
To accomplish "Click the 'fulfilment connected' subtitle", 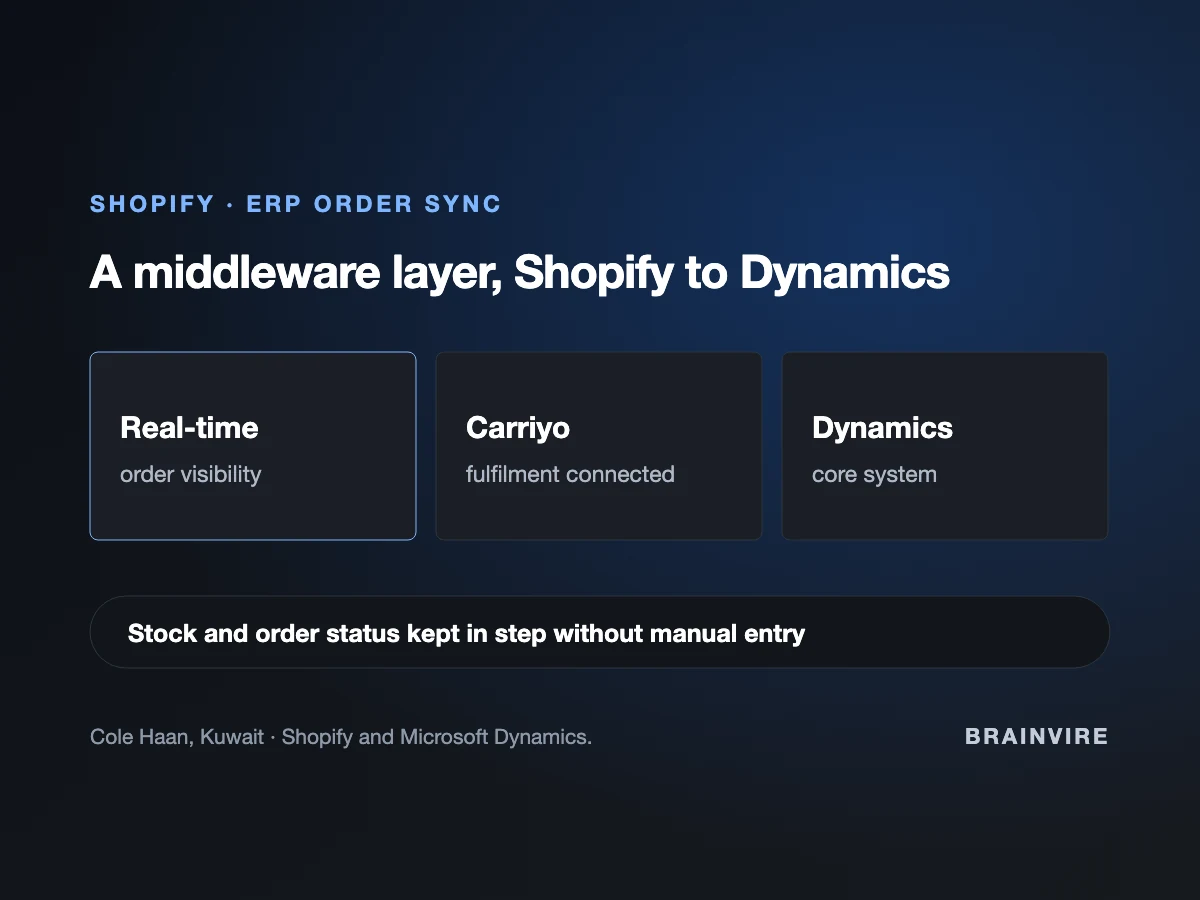I will [x=570, y=474].
